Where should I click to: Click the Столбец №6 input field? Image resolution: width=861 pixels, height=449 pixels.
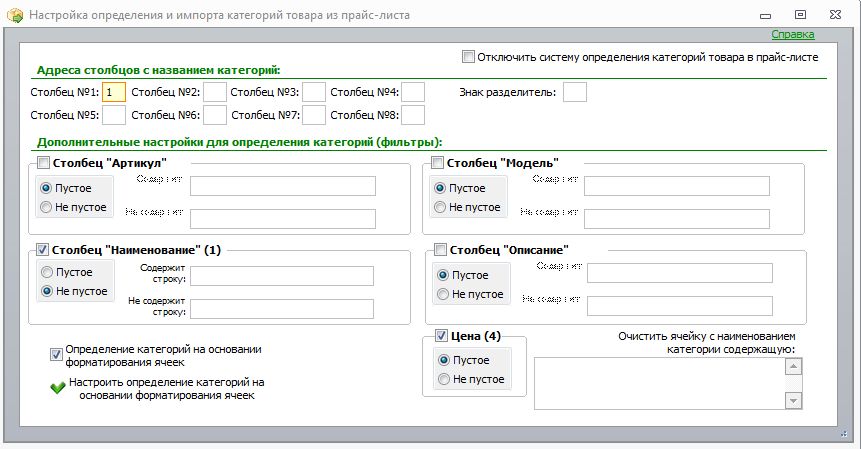[215, 115]
